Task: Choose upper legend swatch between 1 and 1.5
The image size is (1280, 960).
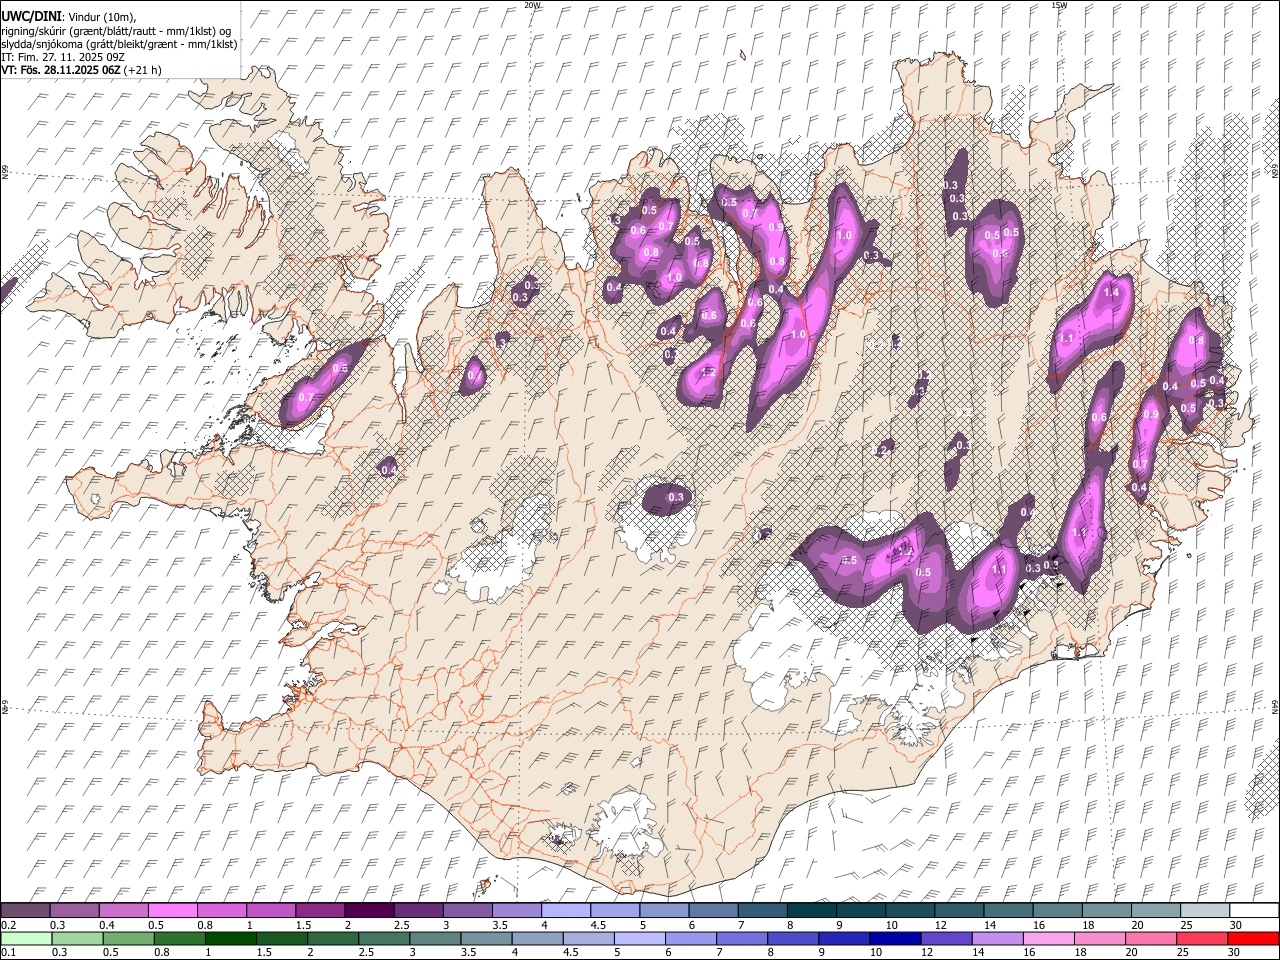Action: pyautogui.click(x=271, y=911)
